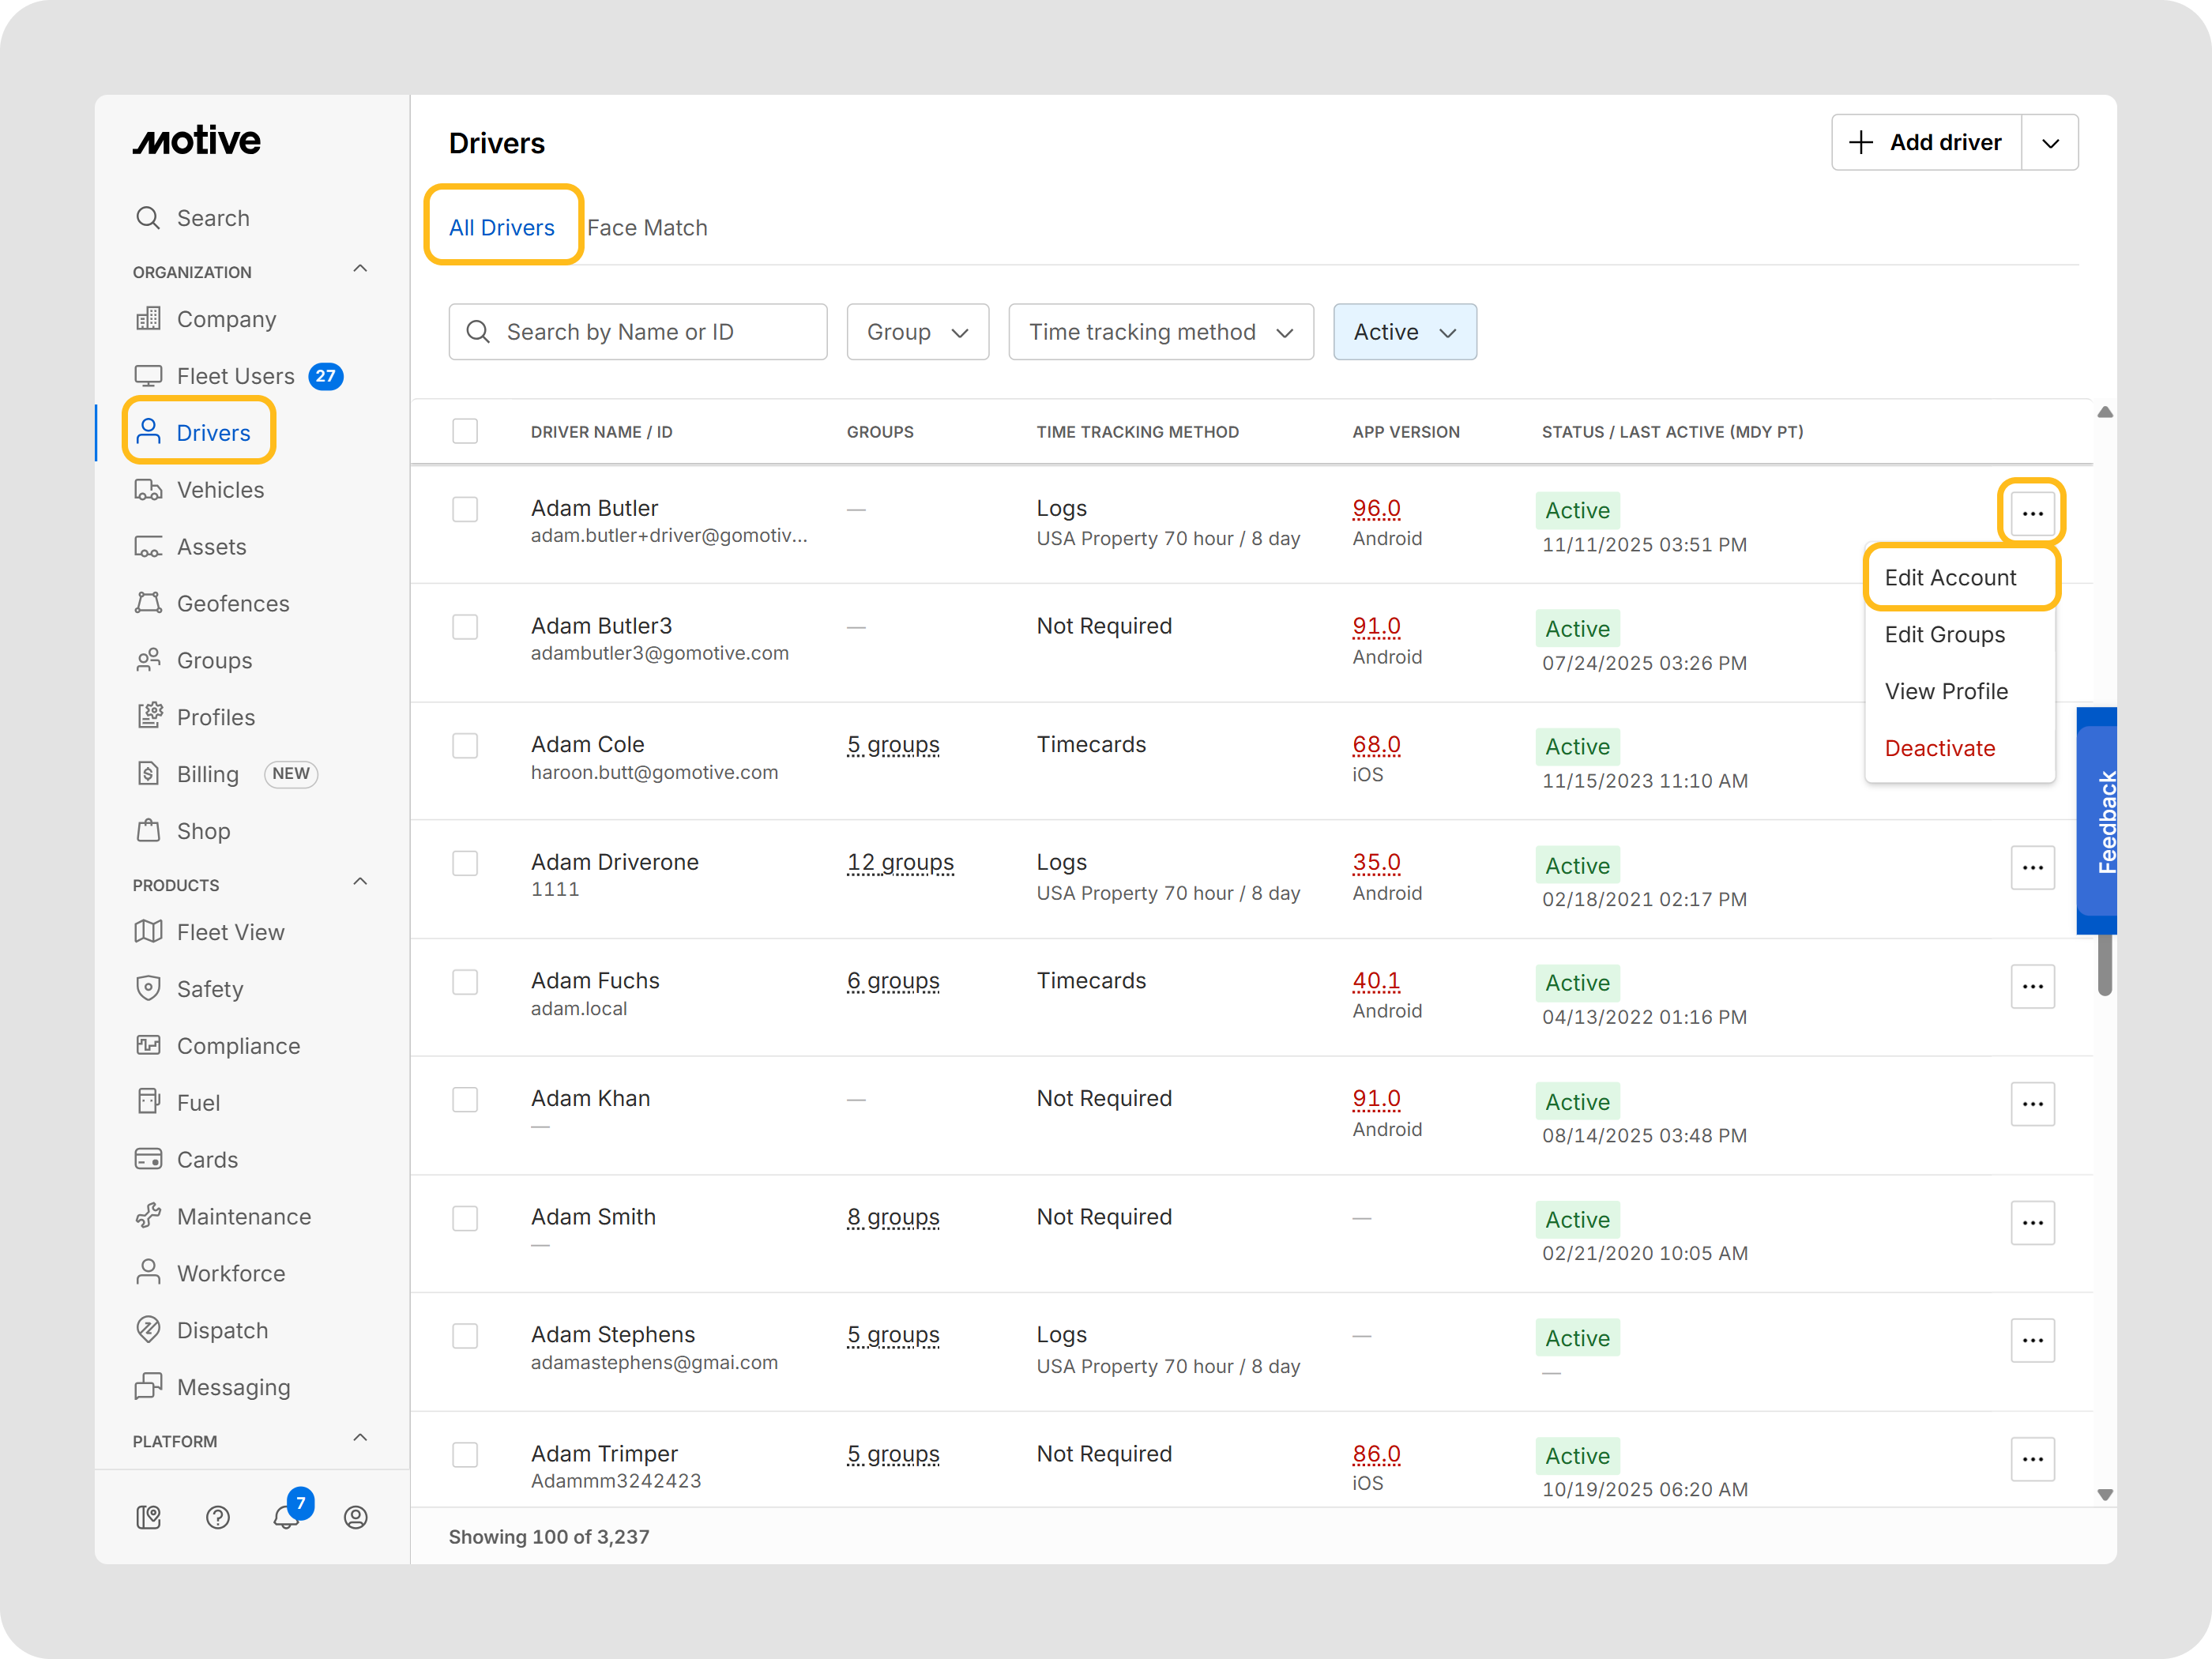Screen dimensions: 2212x1659
Task: Click the Add driver button
Action: [x=1926, y=143]
